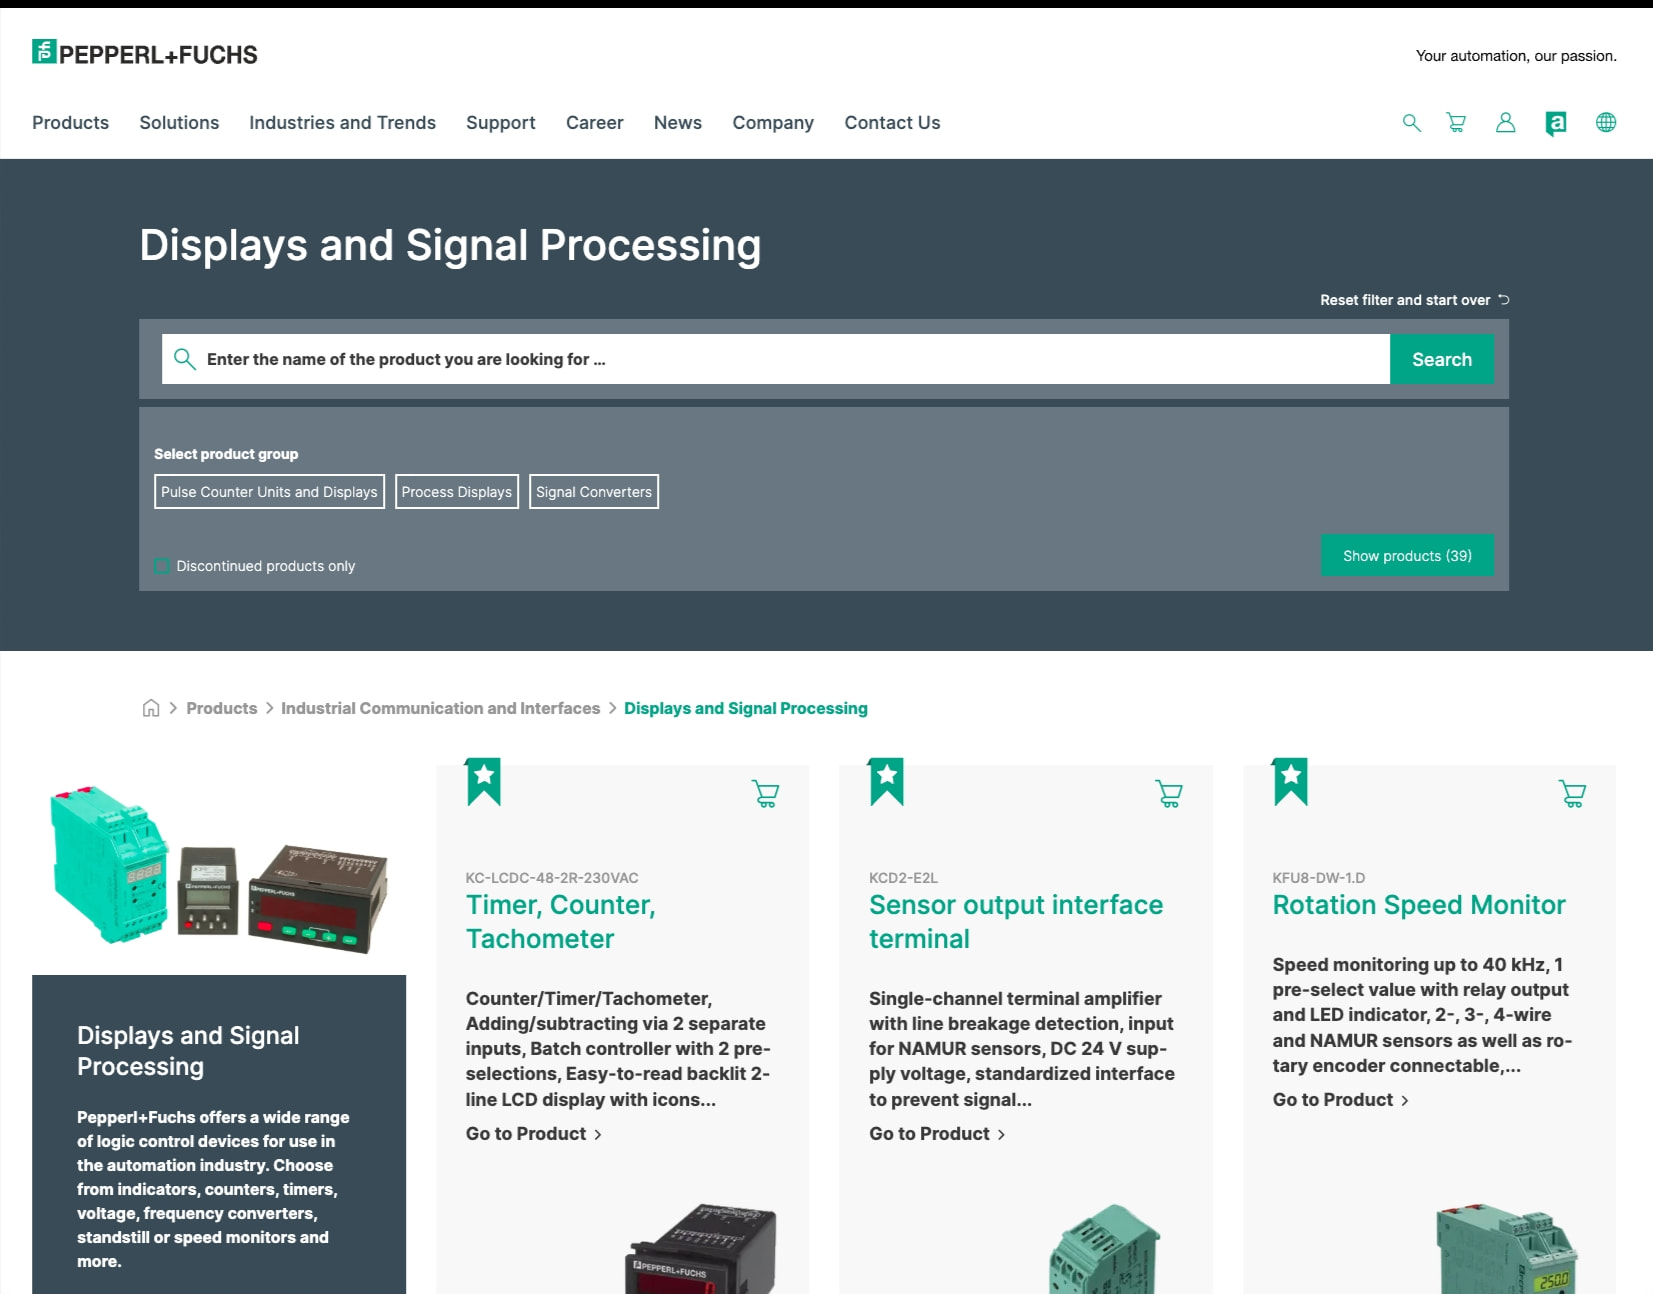Select Signal Converters product group
The image size is (1653, 1294).
tap(594, 492)
